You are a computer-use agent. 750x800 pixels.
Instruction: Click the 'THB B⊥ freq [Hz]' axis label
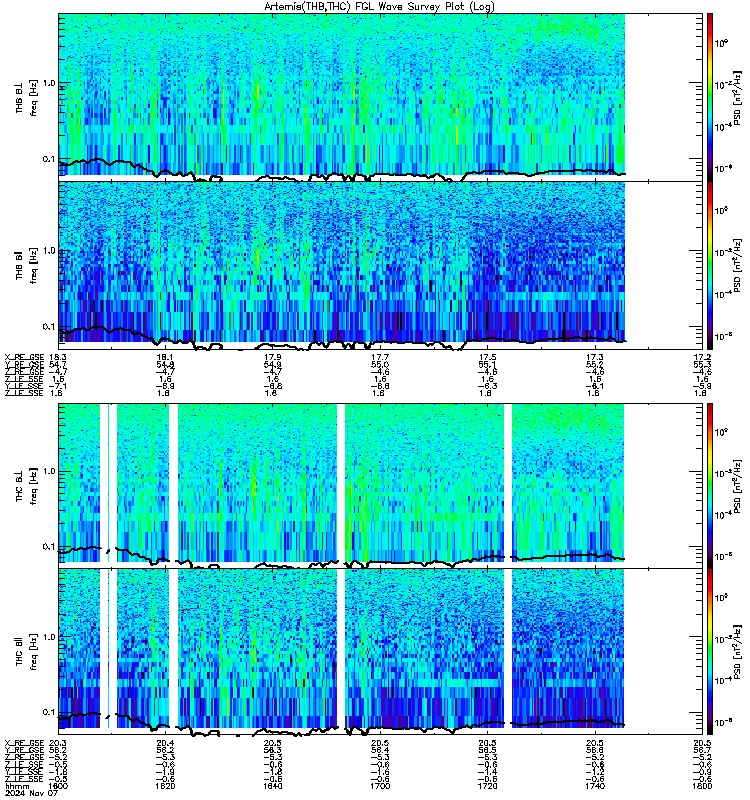[26, 98]
